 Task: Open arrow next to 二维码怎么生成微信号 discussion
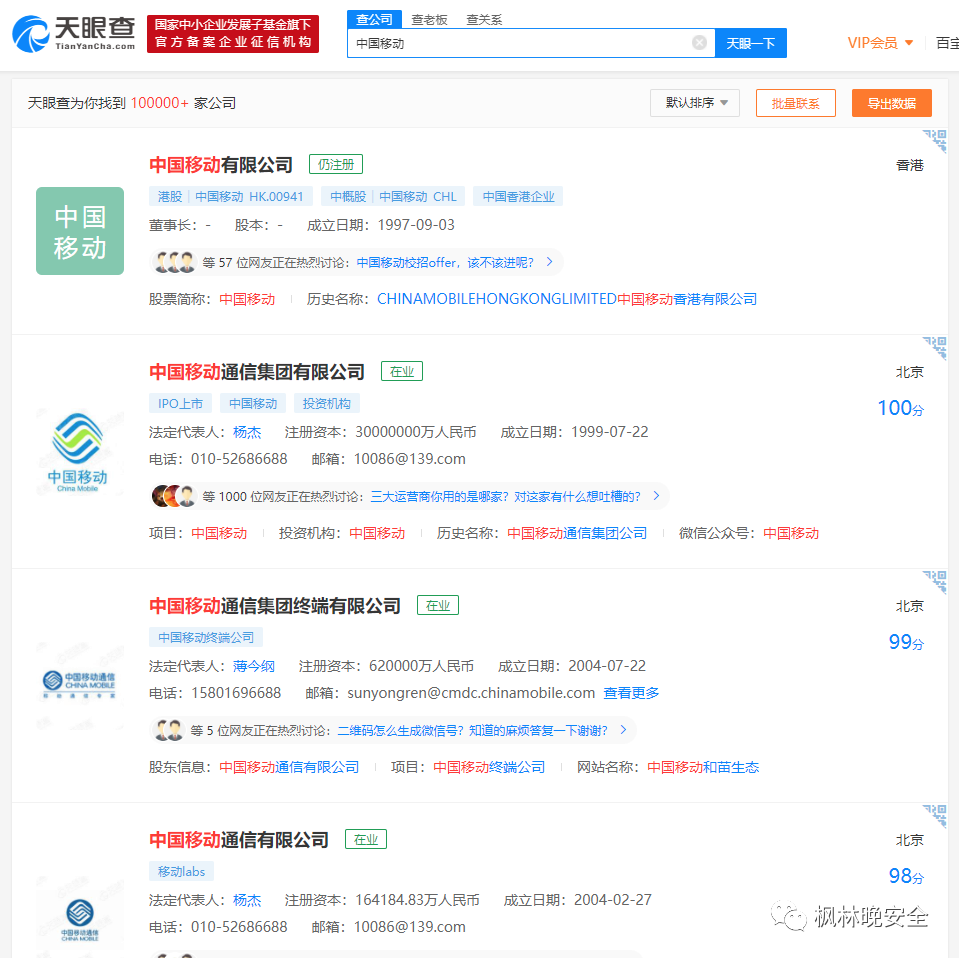623,729
